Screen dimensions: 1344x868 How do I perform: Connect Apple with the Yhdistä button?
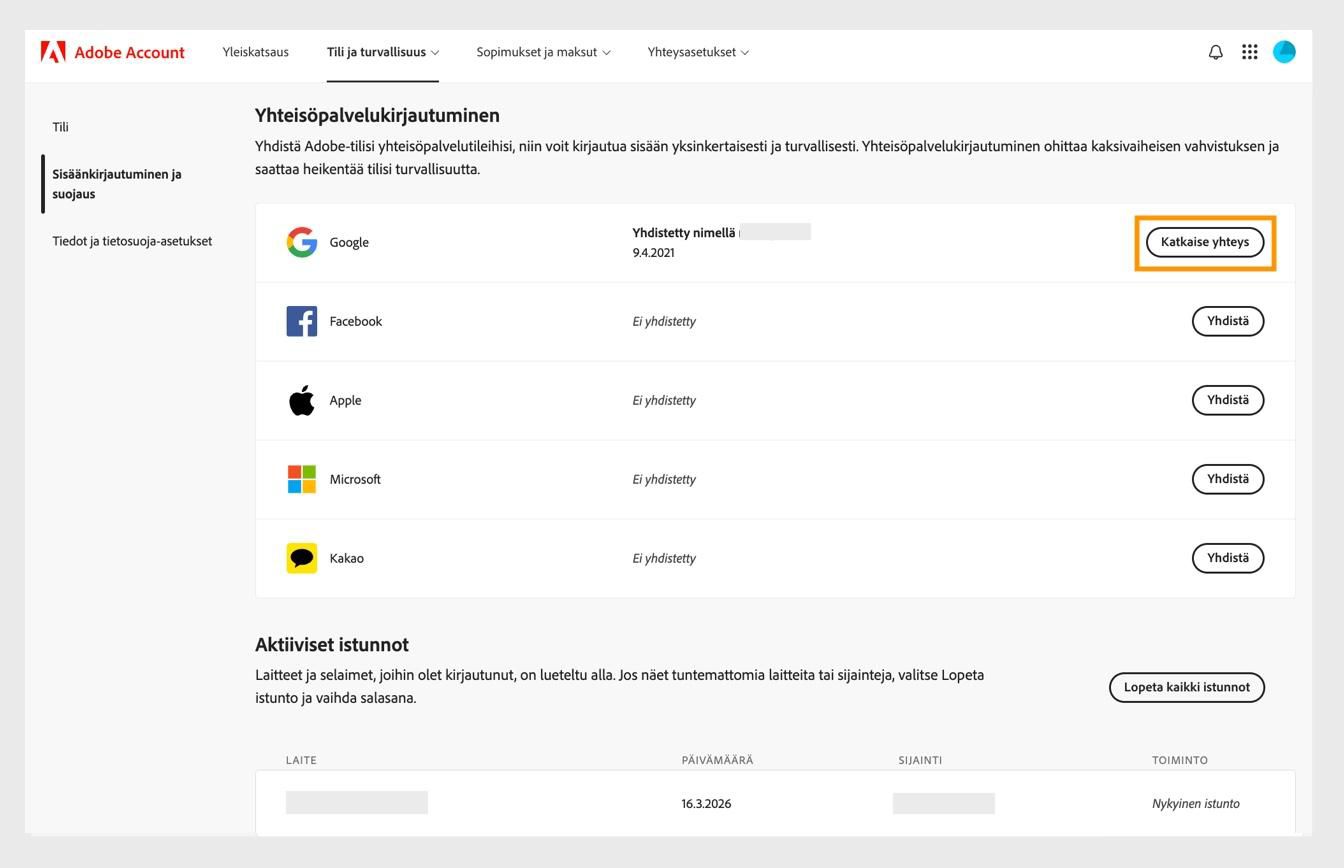(x=1227, y=399)
